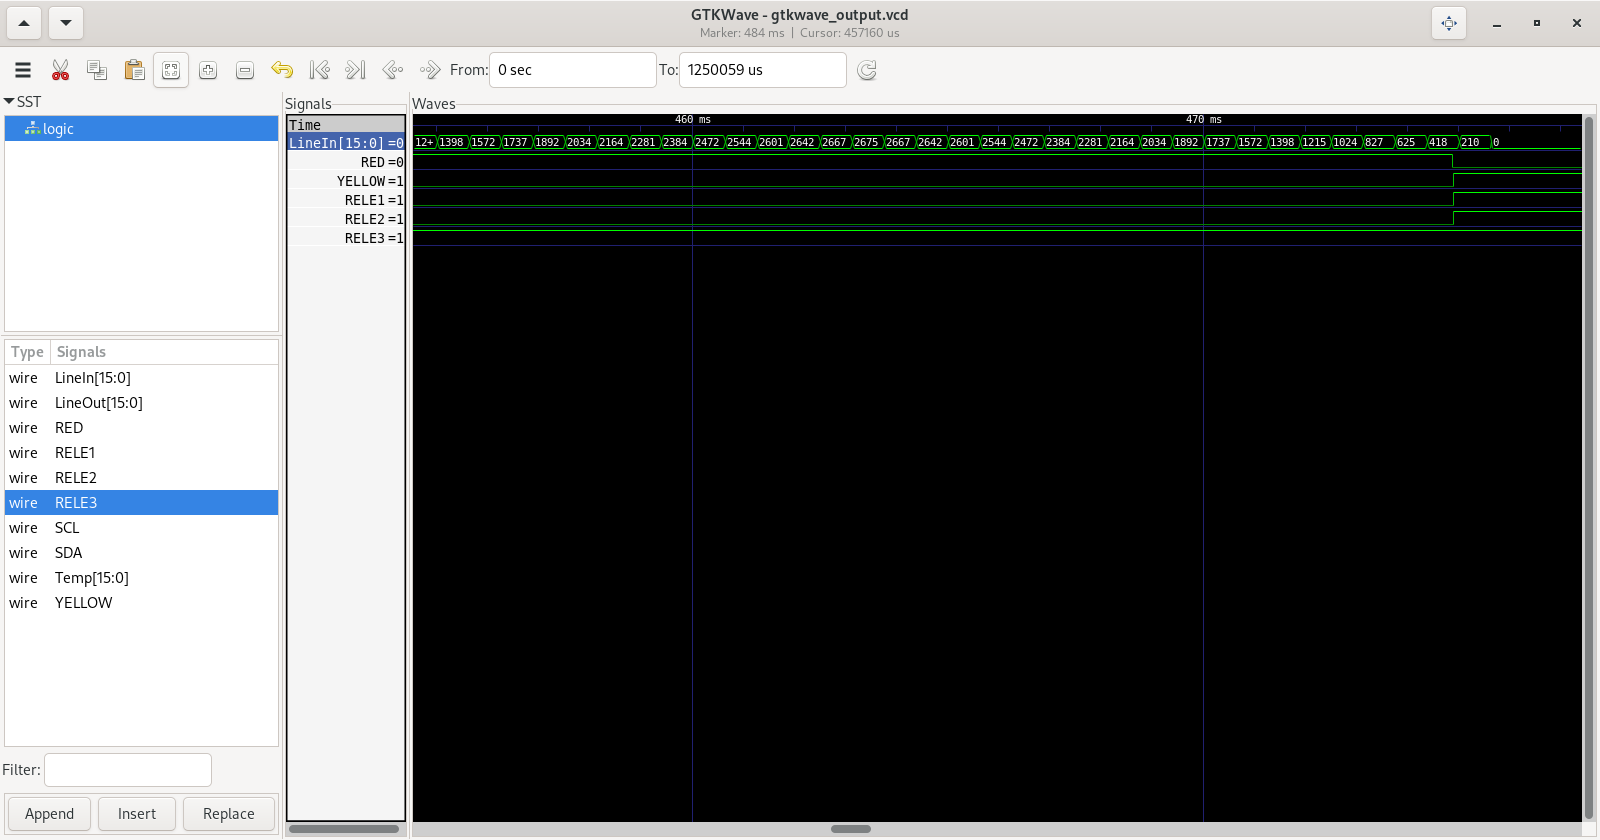This screenshot has height=840, width=1600.
Task: Select the RELE1 wire in the signal list
Action: (141, 453)
